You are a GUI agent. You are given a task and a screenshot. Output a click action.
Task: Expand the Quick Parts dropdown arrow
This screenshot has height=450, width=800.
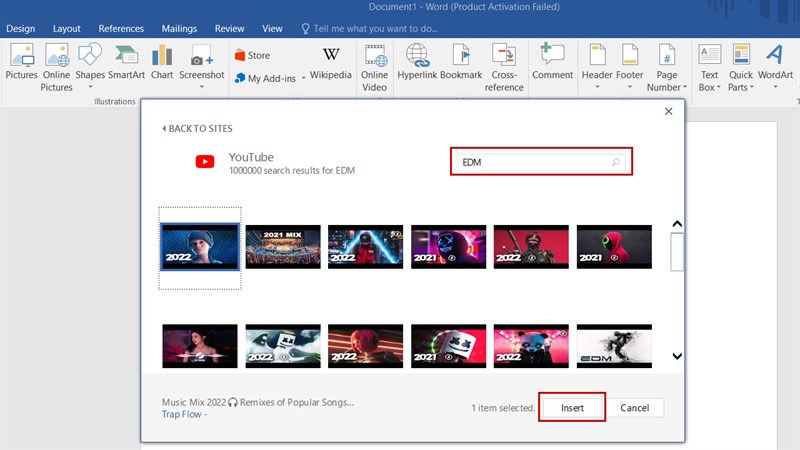tap(752, 87)
